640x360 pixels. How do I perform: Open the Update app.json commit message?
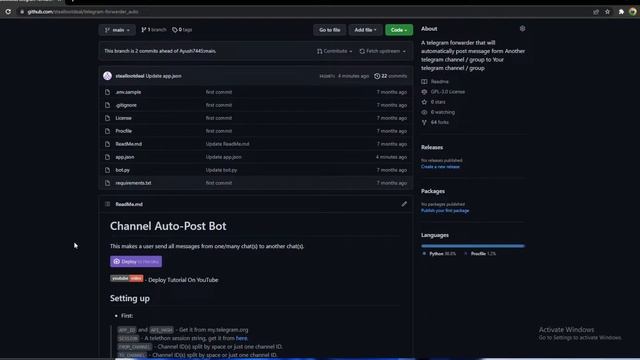[x=164, y=76]
